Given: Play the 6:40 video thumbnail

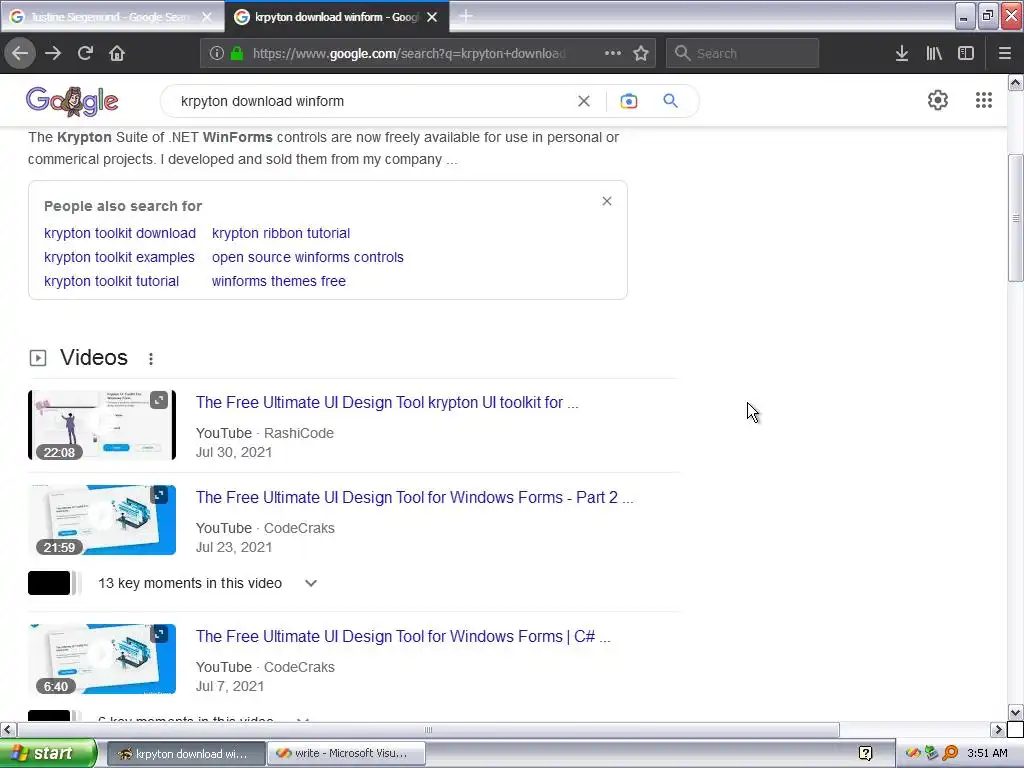Looking at the screenshot, I should 102,659.
